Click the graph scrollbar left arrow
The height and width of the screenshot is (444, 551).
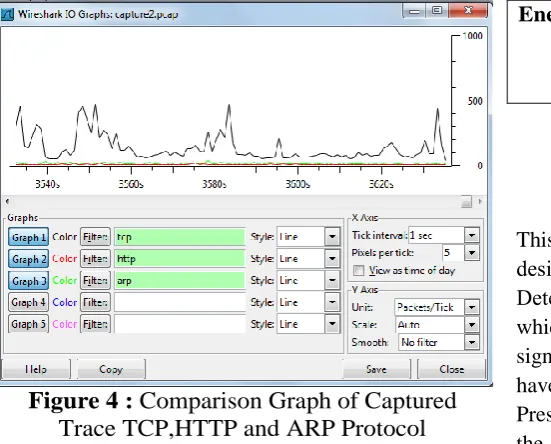(7, 201)
